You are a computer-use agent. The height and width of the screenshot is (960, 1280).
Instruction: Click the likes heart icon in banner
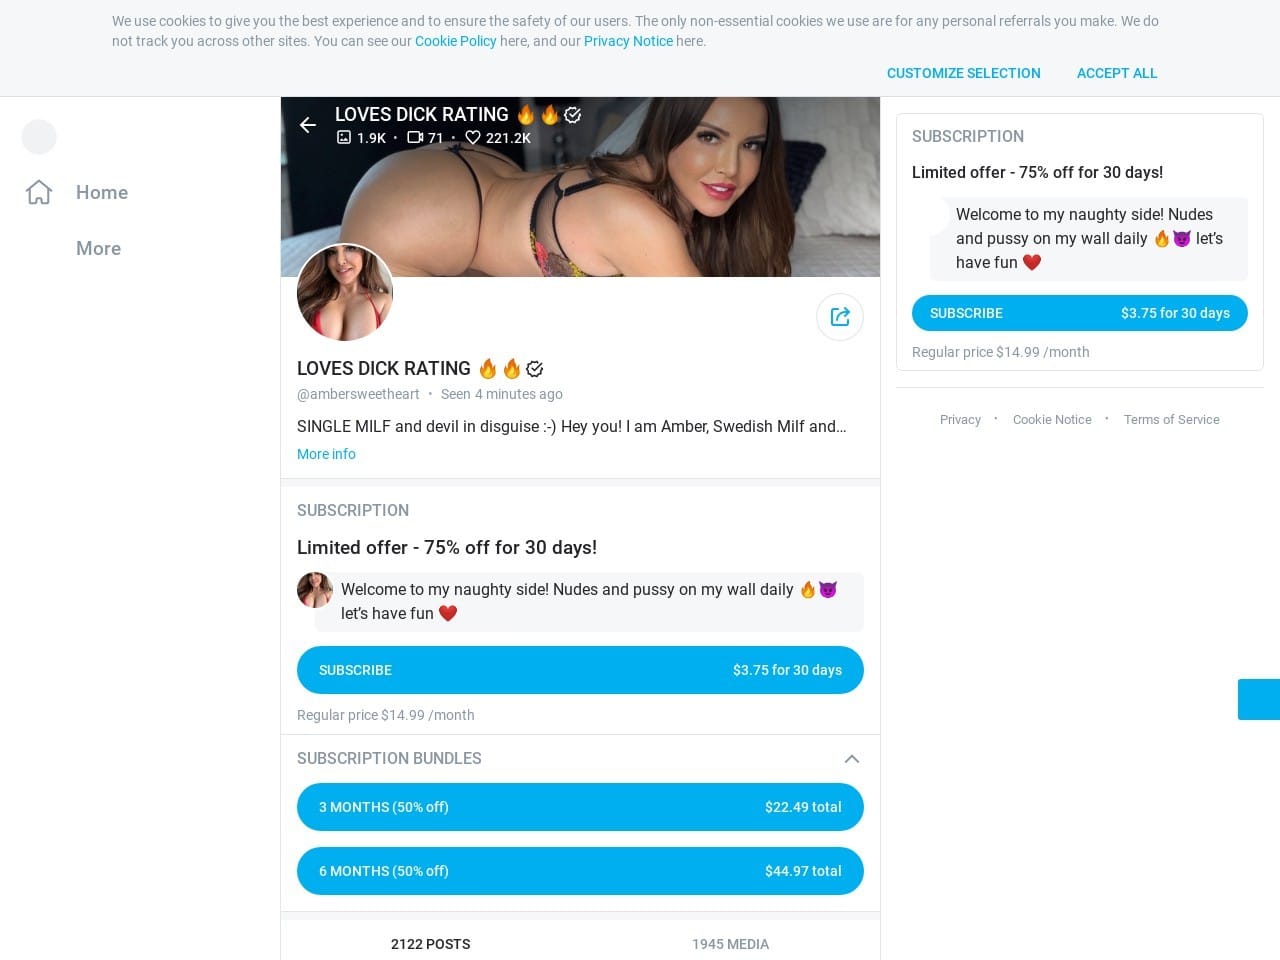[473, 138]
